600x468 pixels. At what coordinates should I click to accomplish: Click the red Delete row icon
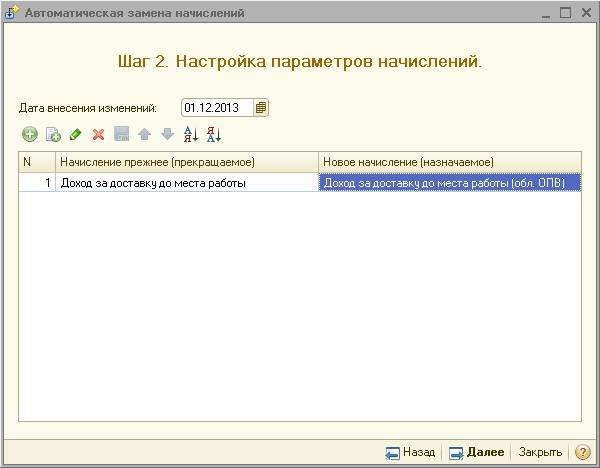point(98,134)
